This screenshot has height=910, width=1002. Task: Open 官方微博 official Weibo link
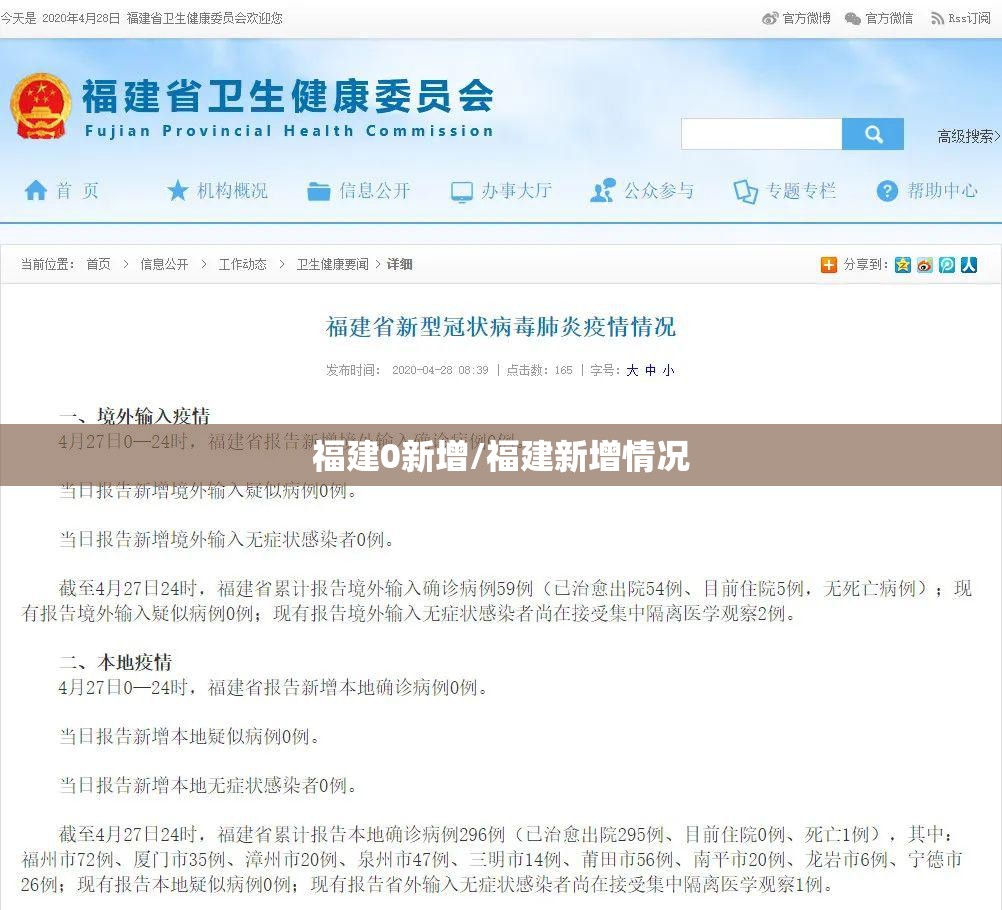(797, 18)
